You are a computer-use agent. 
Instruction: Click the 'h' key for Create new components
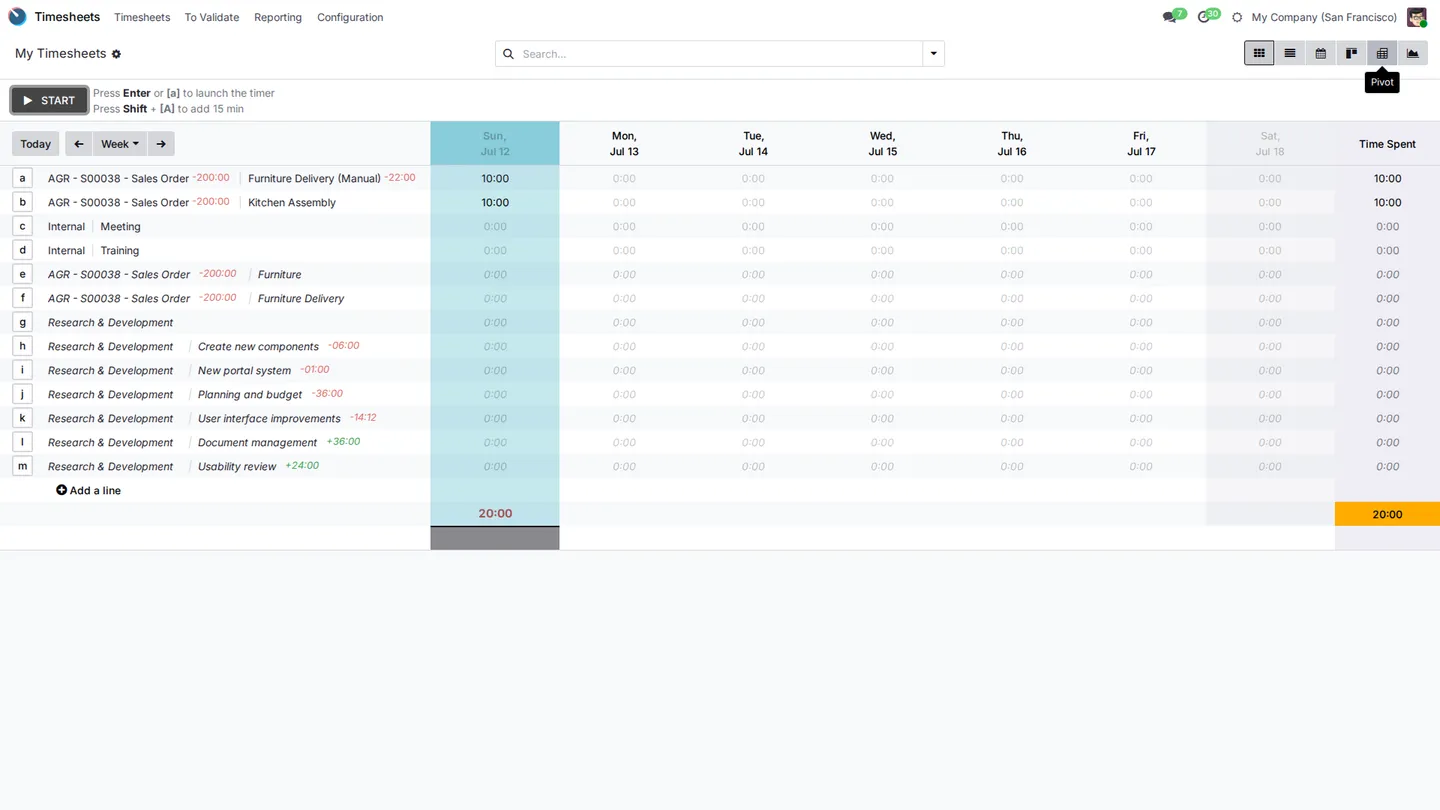pos(22,346)
